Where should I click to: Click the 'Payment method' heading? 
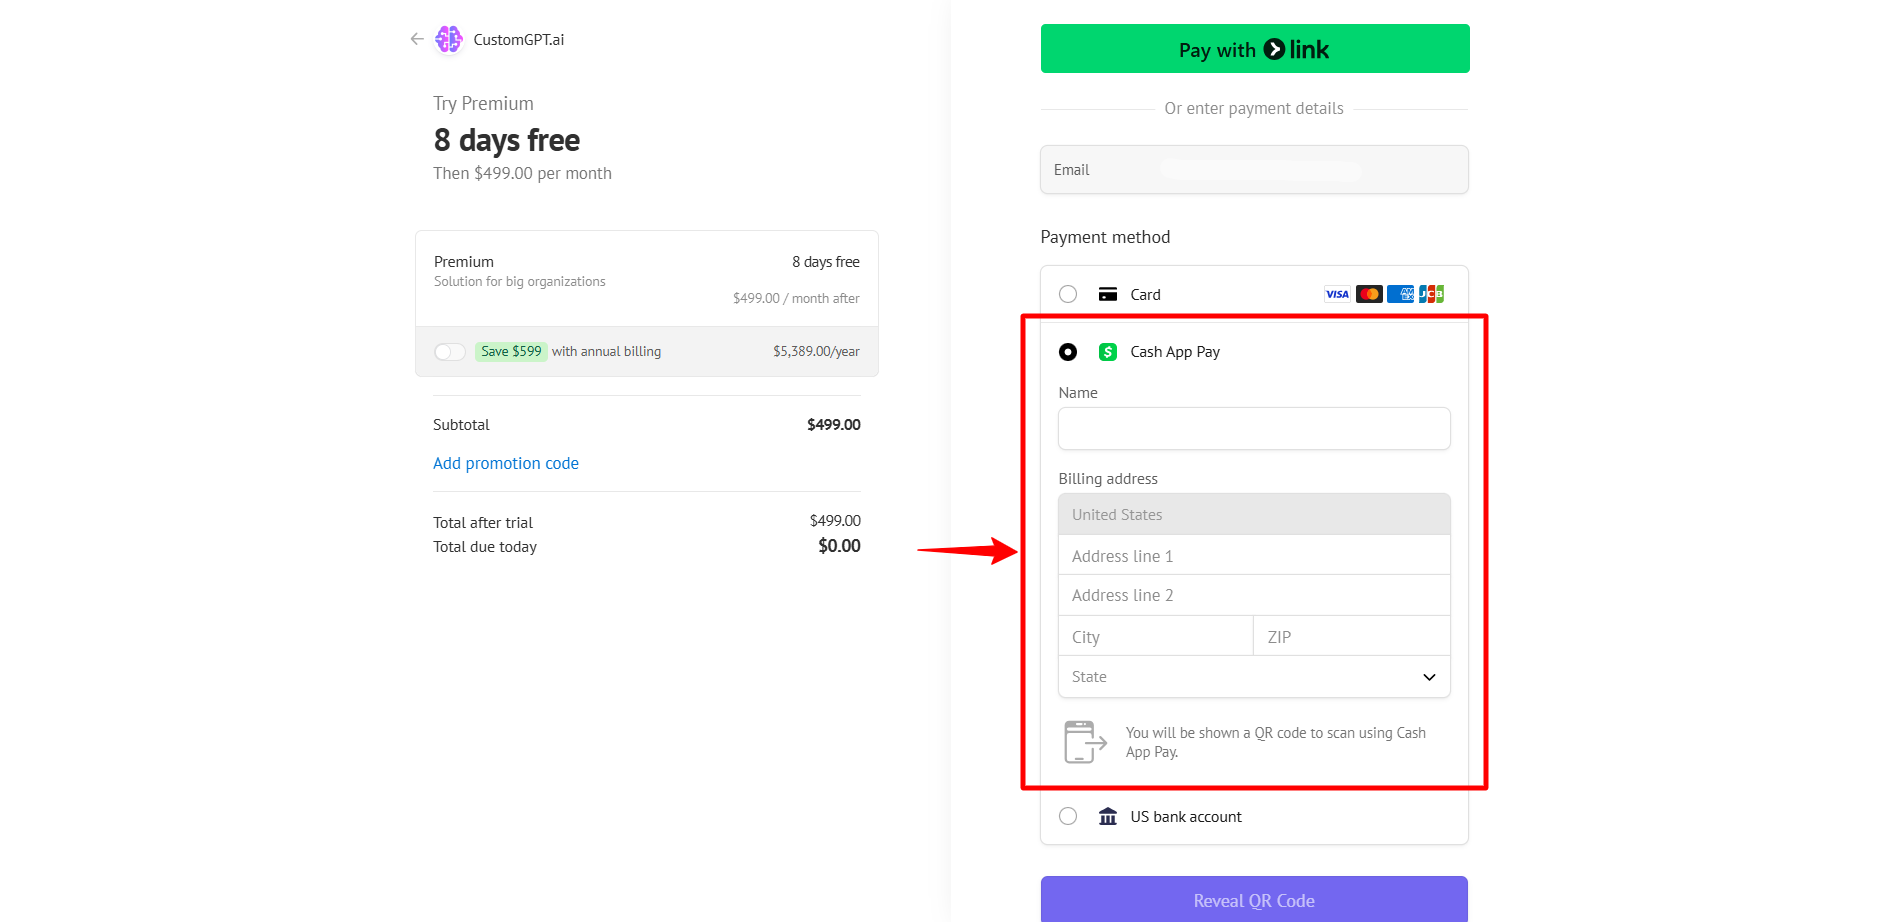point(1105,237)
